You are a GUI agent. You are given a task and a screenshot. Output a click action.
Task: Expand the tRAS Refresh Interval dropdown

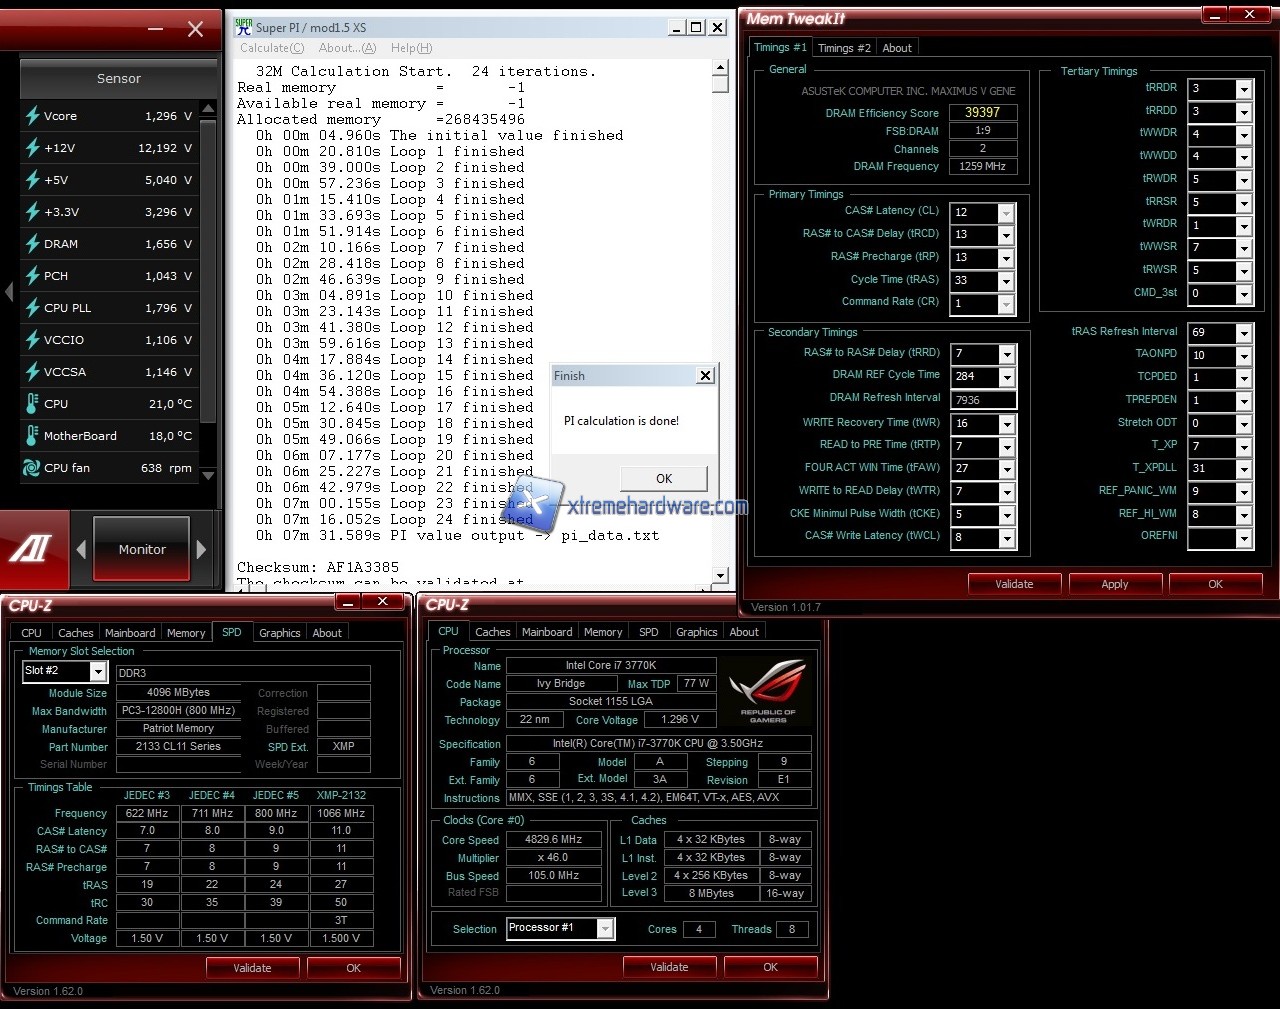tap(1244, 333)
